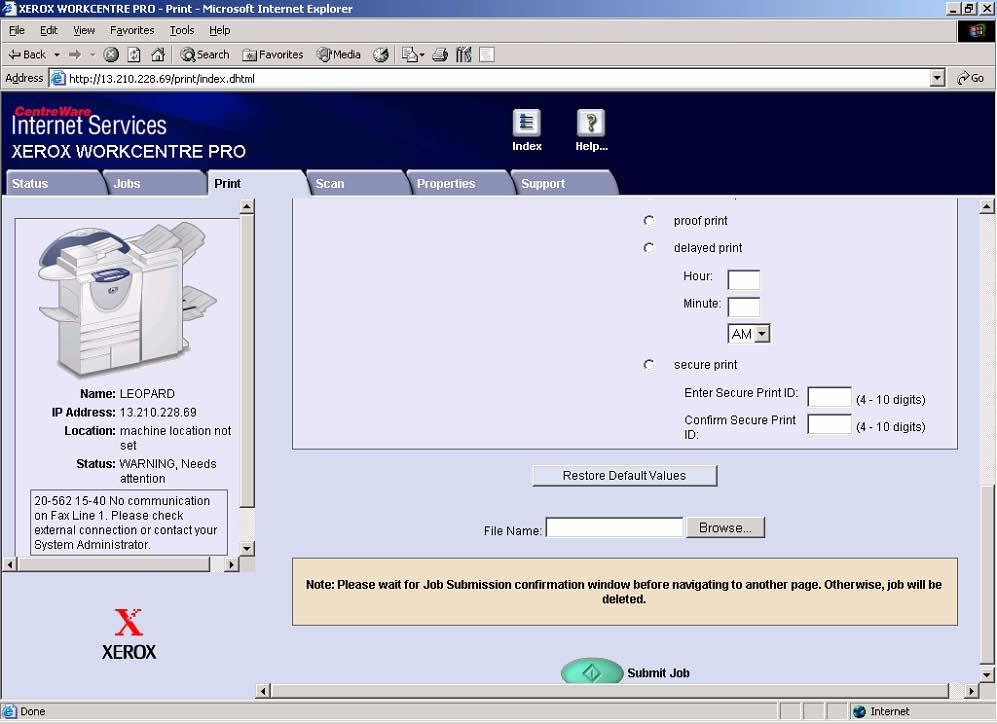Go back using the Back toolbar button
This screenshot has width=997, height=724.
[x=27, y=55]
